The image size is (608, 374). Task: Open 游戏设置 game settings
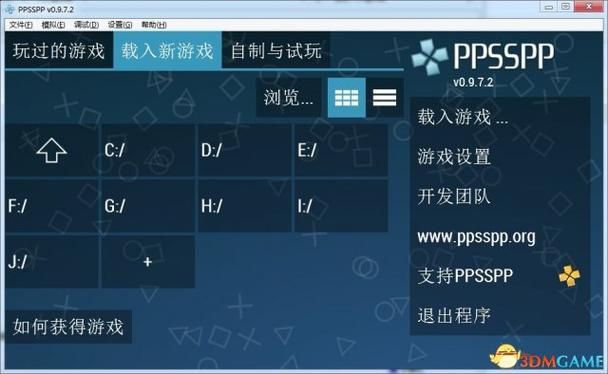tap(500, 157)
